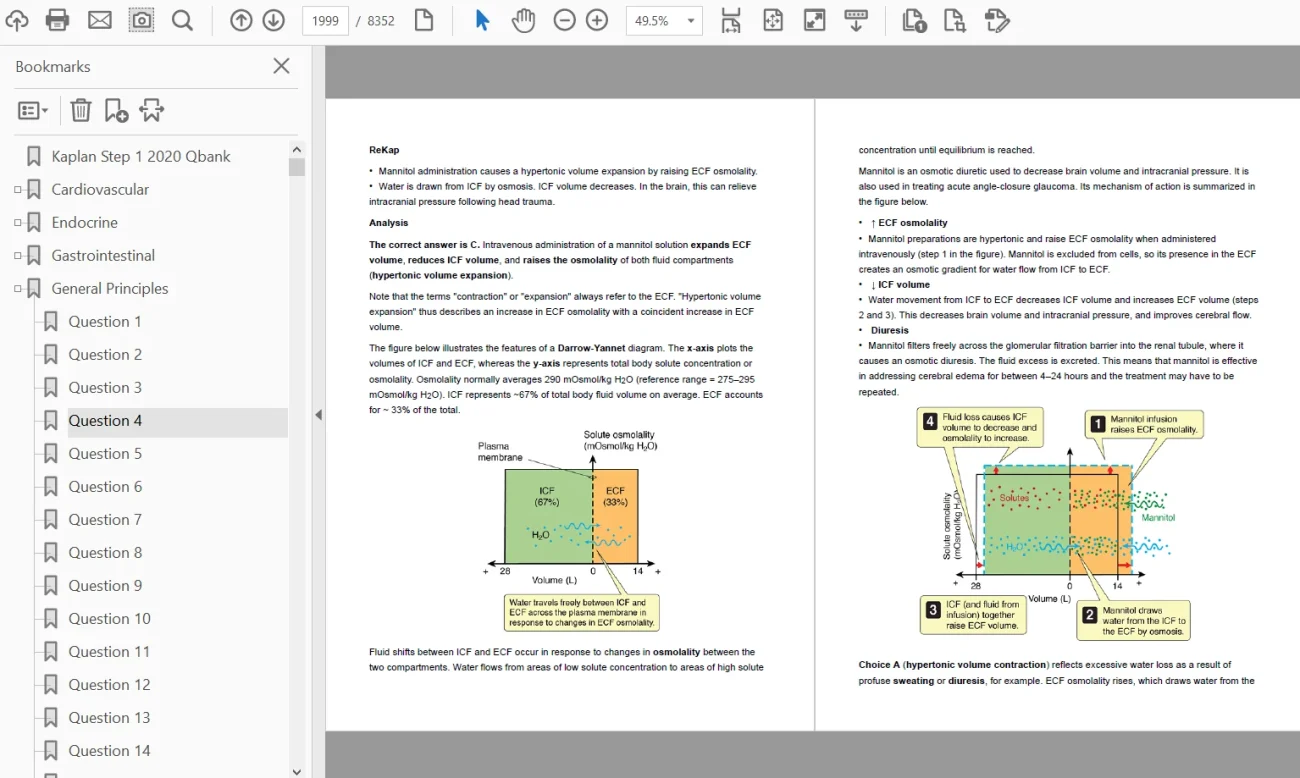Zoom out with minus button
The width and height of the screenshot is (1300, 778).
565,20
